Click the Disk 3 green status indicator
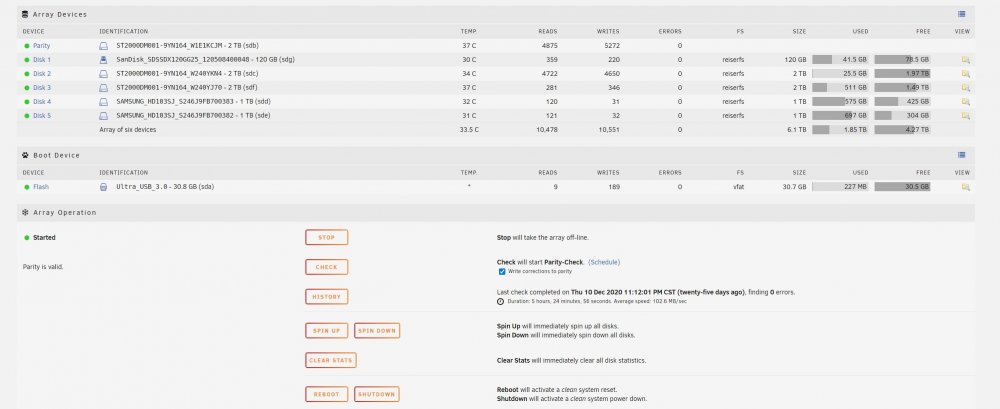Screen dimensions: 1000x409 (x=27, y=88)
